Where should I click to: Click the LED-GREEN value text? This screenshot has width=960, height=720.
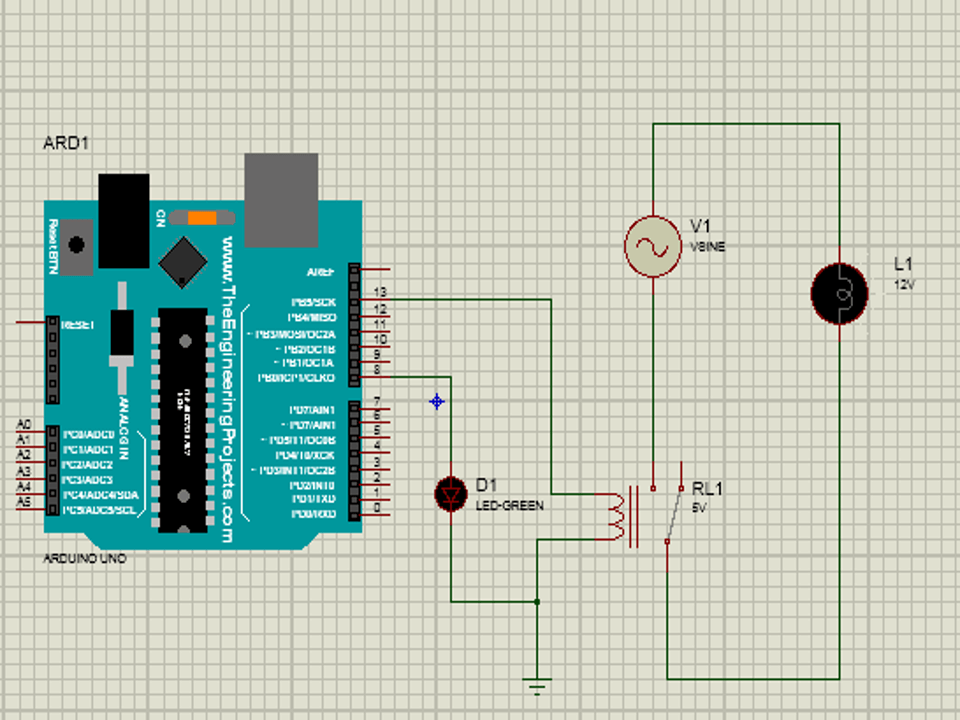[x=509, y=506]
